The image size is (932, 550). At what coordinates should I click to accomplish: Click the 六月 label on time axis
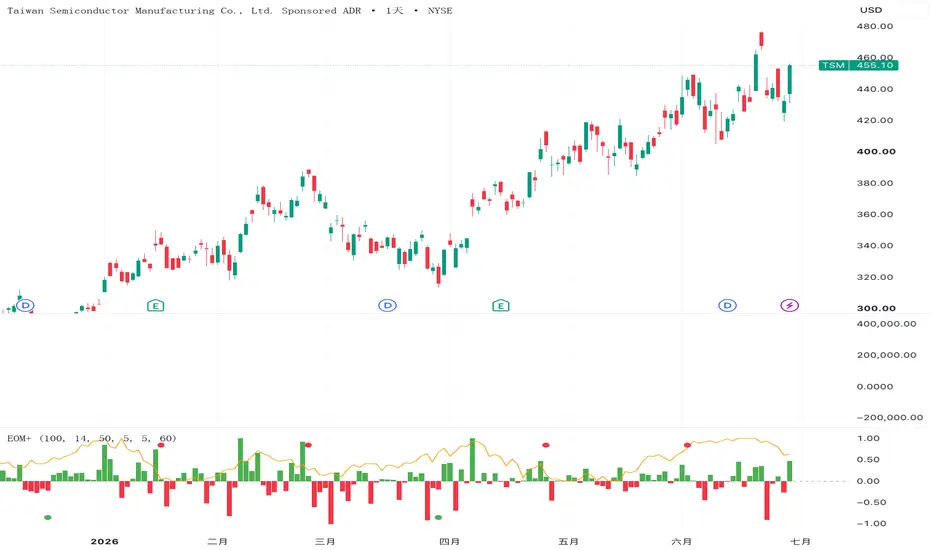(682, 542)
